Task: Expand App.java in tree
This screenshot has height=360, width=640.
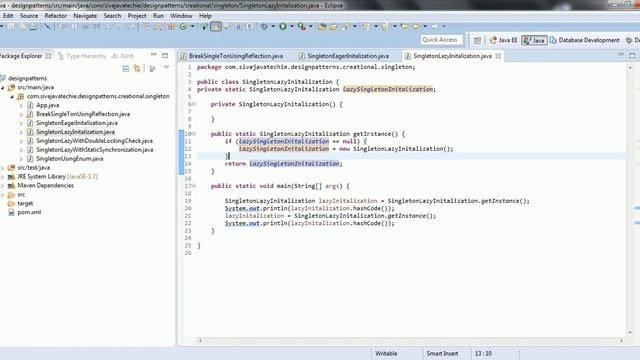Action: coord(21,105)
